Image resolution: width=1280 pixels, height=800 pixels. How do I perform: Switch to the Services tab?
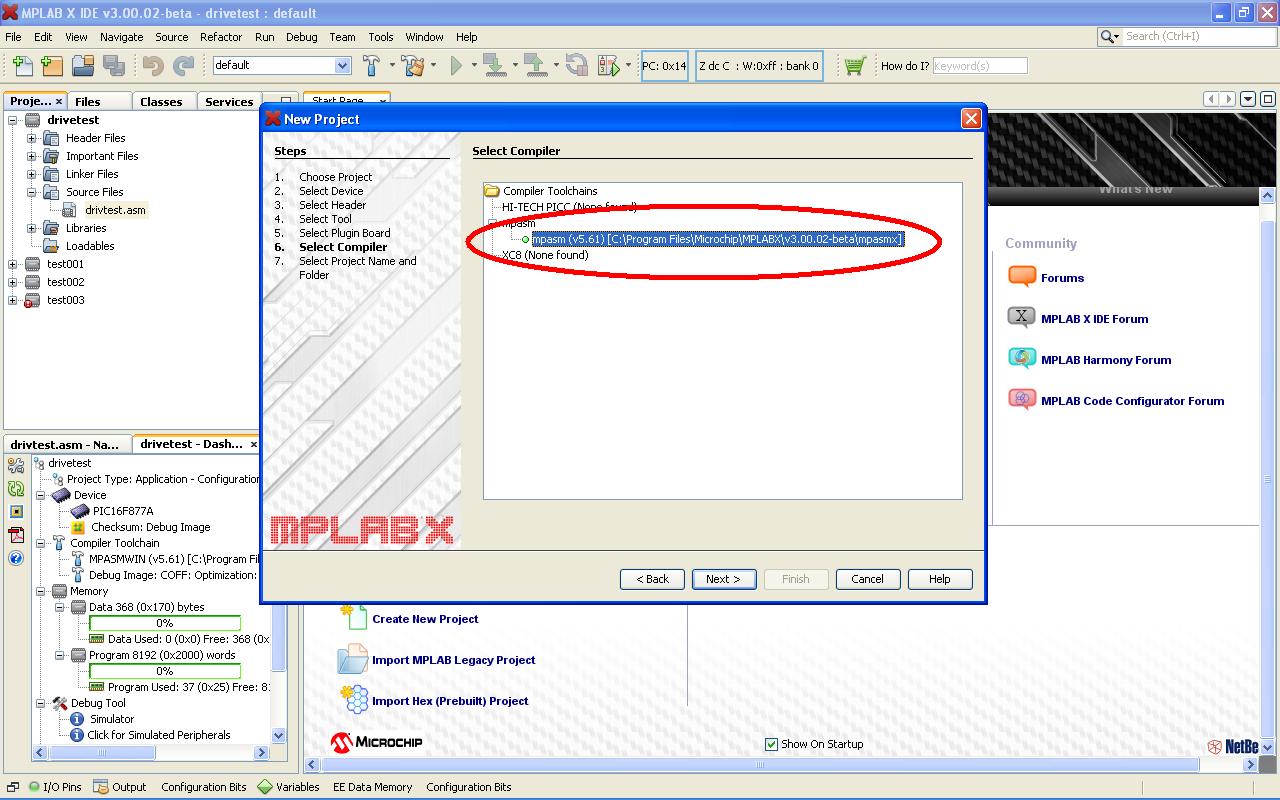pyautogui.click(x=229, y=101)
